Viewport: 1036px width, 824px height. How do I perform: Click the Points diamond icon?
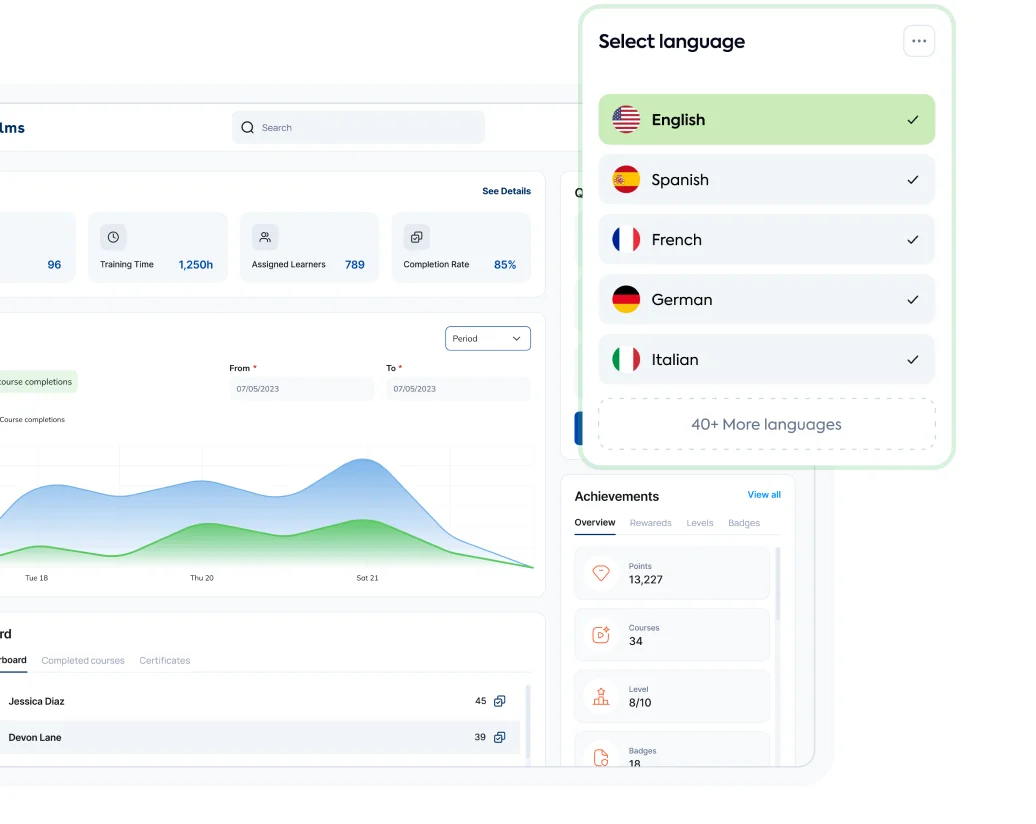(601, 573)
